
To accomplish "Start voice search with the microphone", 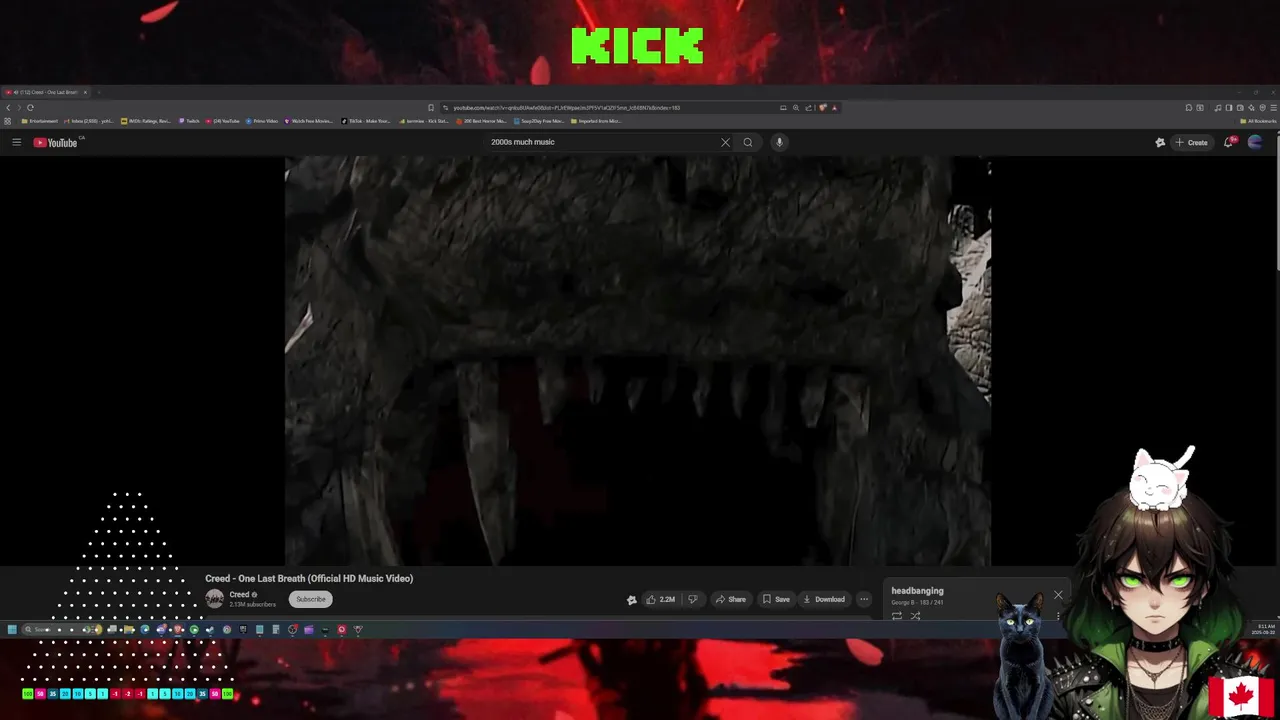I will point(779,142).
